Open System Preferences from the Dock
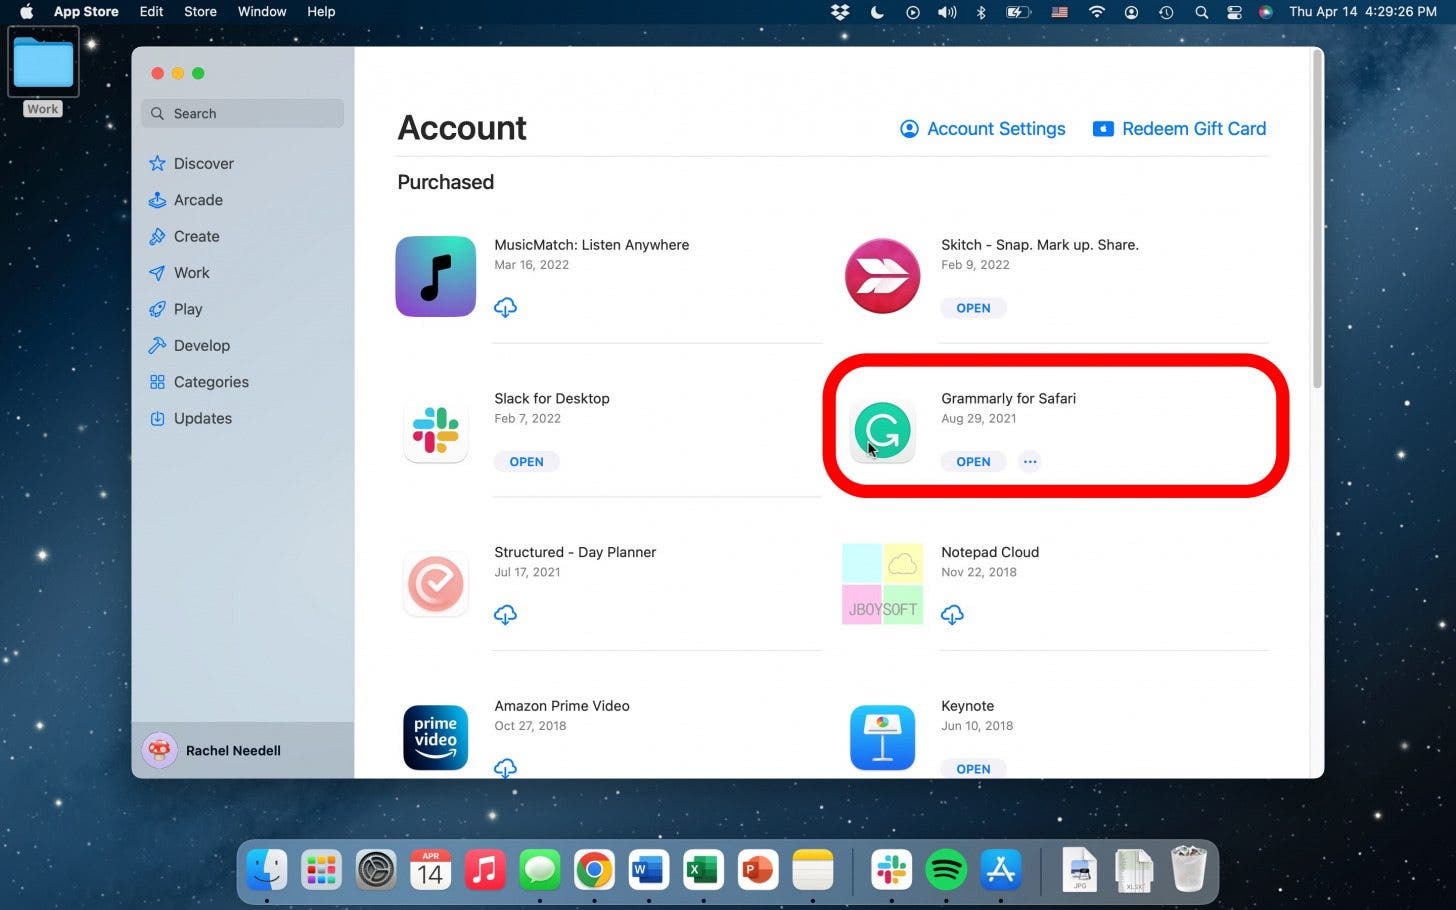 376,870
